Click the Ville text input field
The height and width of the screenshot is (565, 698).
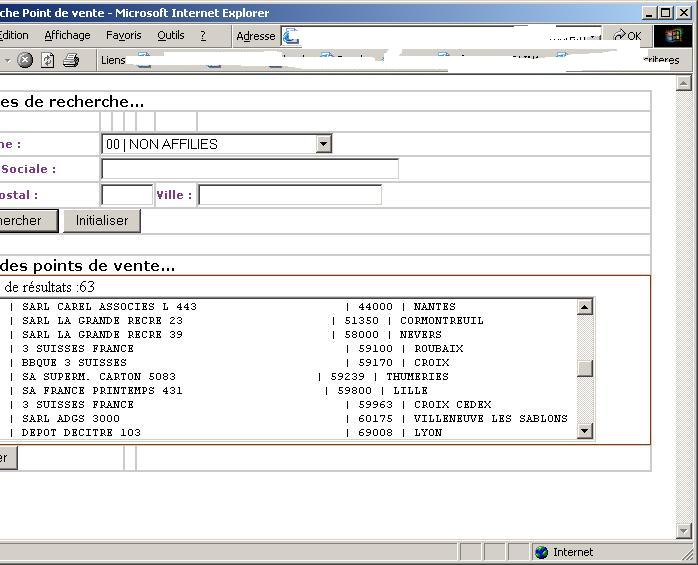coord(289,195)
